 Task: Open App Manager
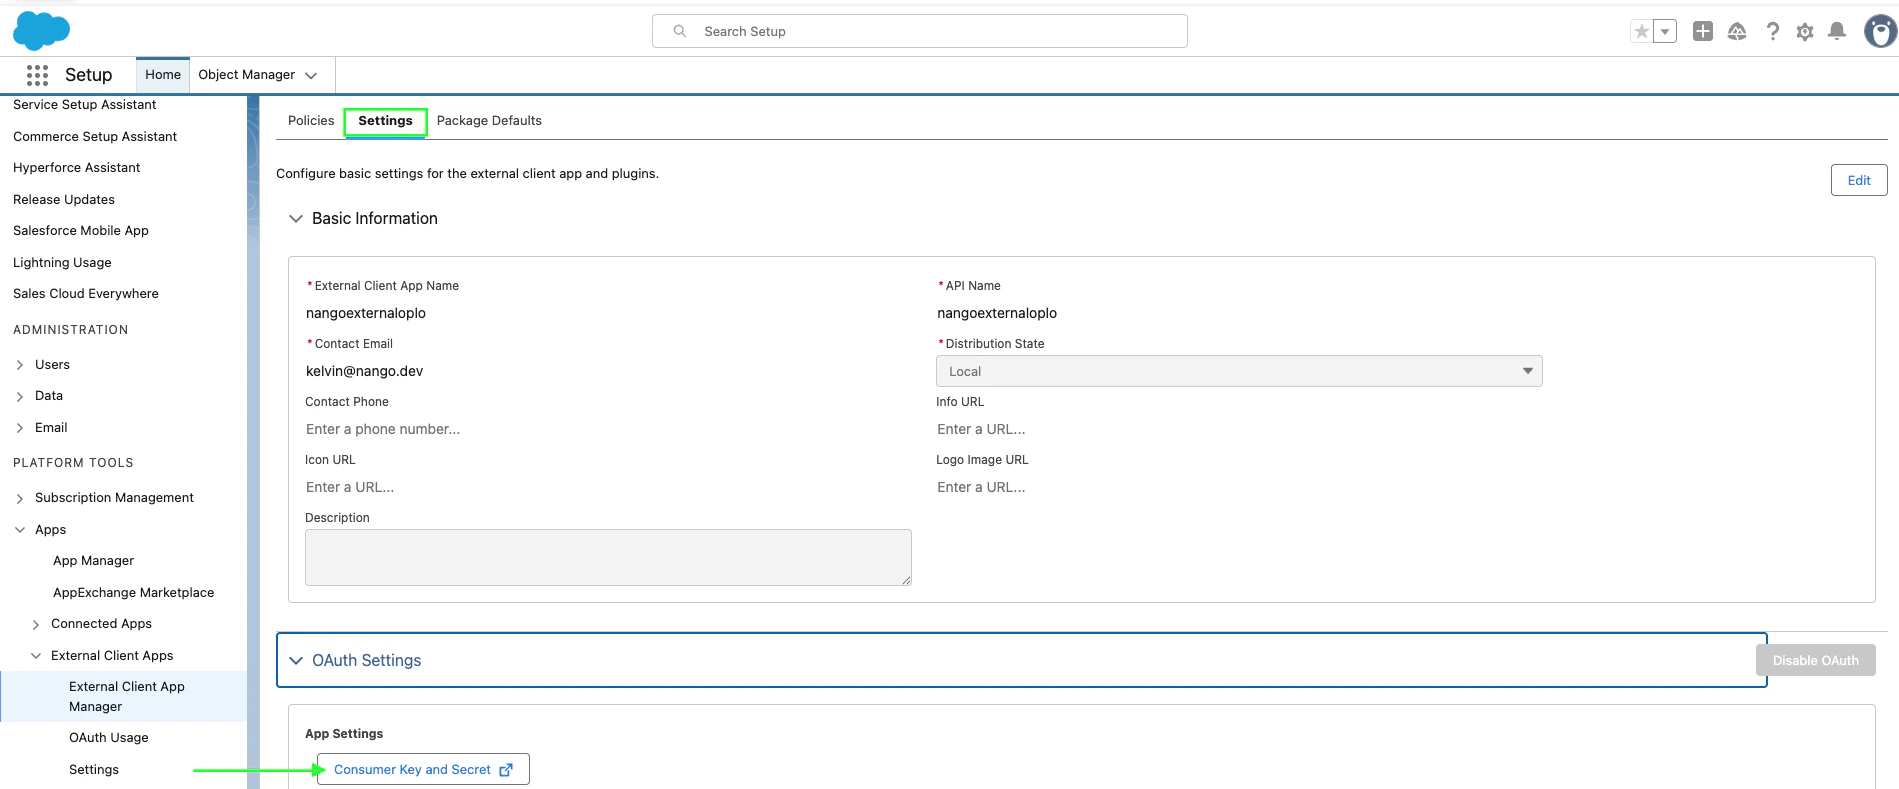pos(93,561)
